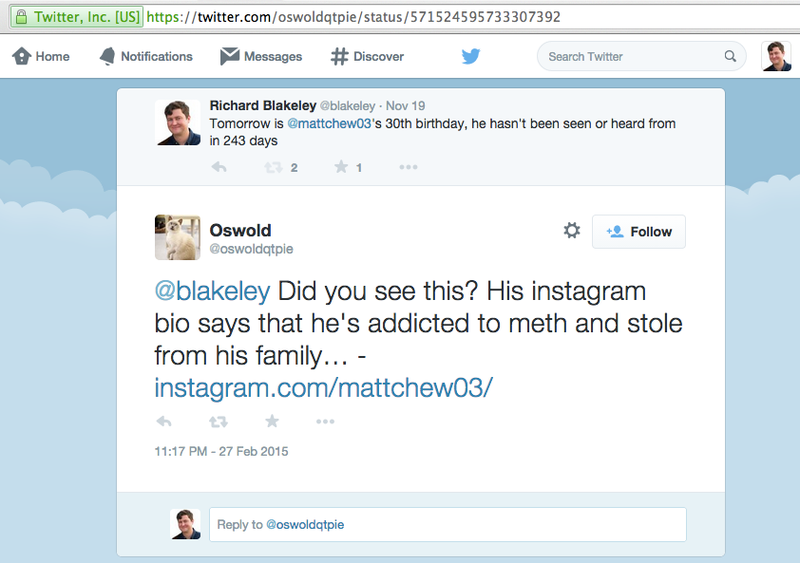Open the gear menu beside Follow
Viewport: 800px width, 563px height.
pos(572,230)
